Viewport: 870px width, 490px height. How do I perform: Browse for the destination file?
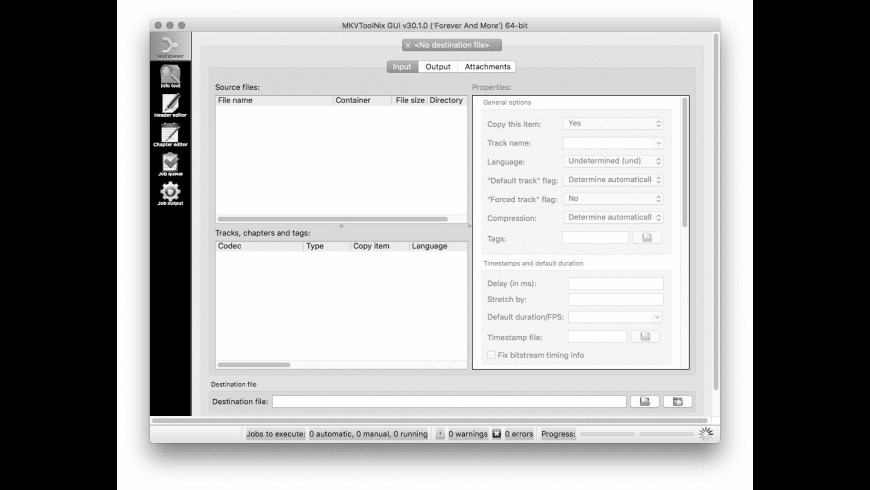click(x=645, y=401)
